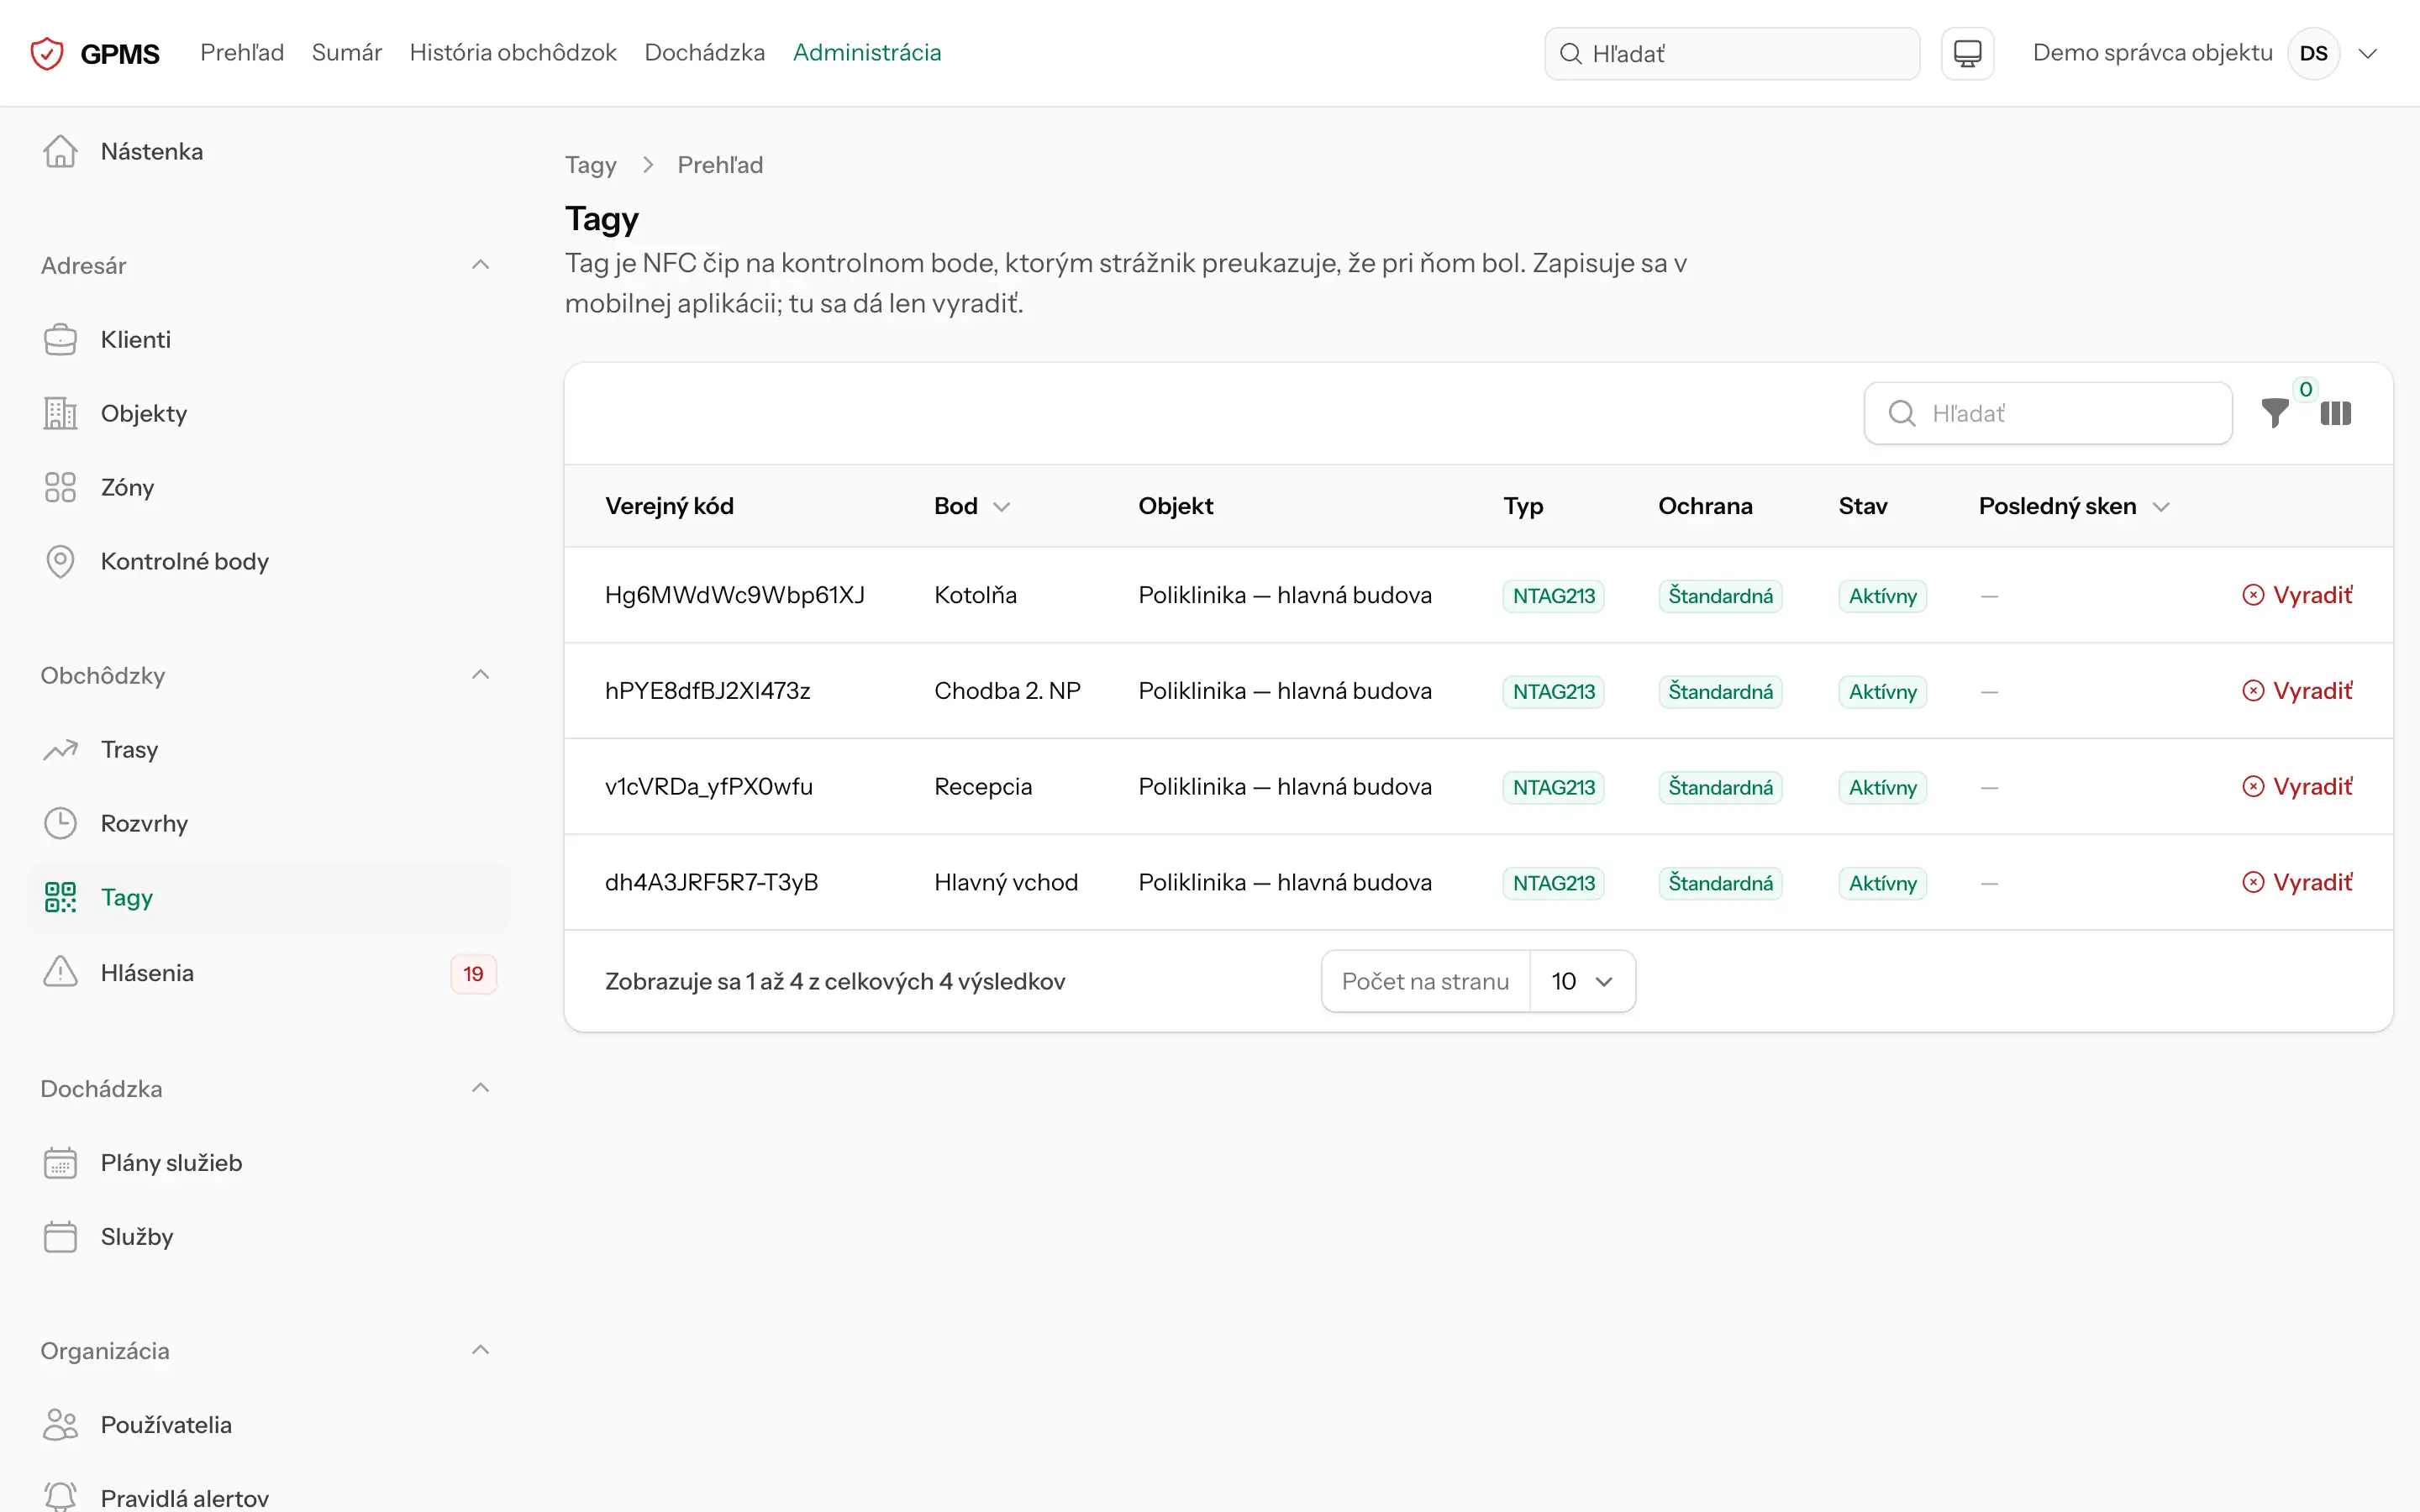The image size is (2420, 1512).
Task: Click Vyradiť for the Kotolňa tag
Action: (x=2297, y=595)
